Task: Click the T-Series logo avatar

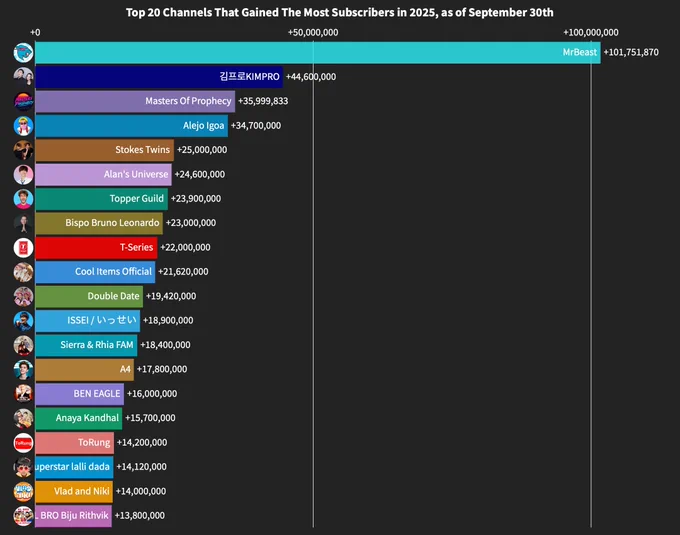Action: point(23,248)
